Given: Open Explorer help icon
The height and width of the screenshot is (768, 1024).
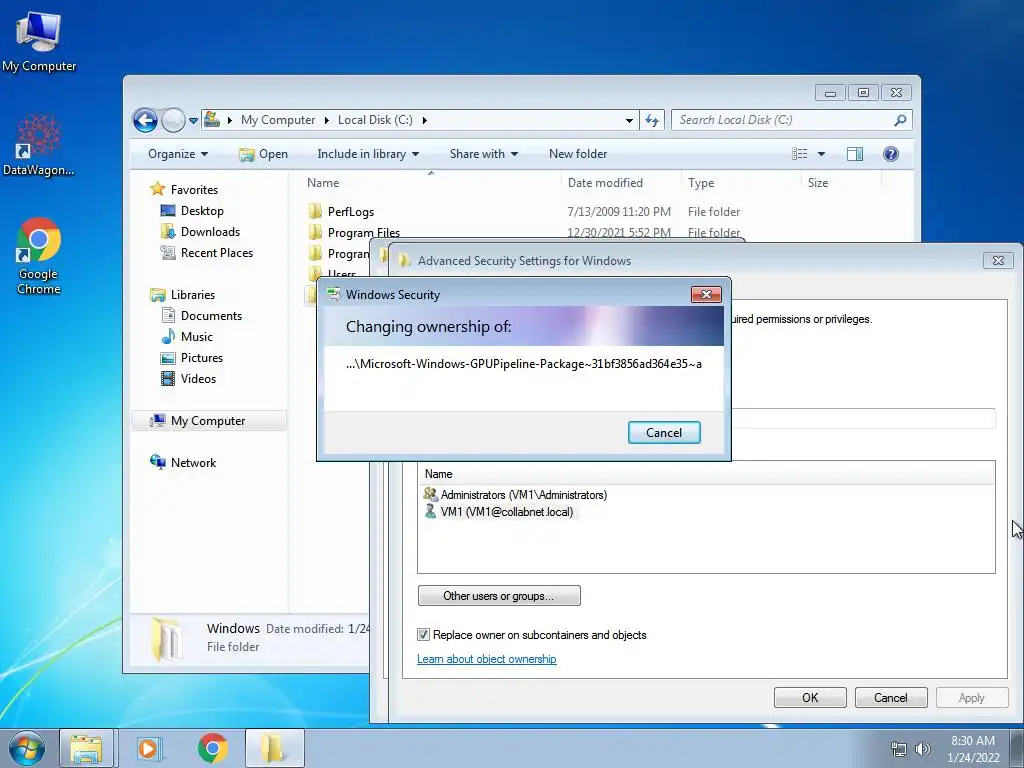Looking at the screenshot, I should click(x=890, y=154).
